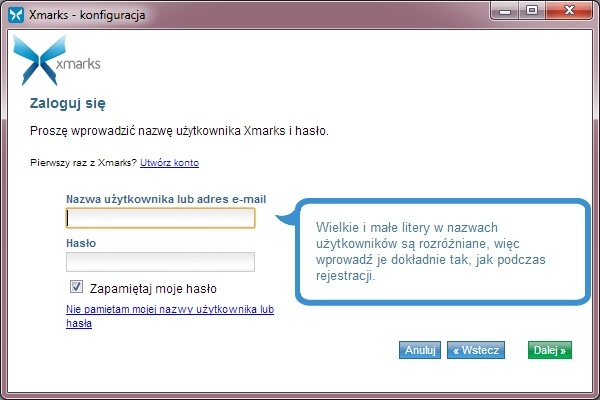Click the Hasło password field
This screenshot has height=400, width=600.
click(160, 262)
